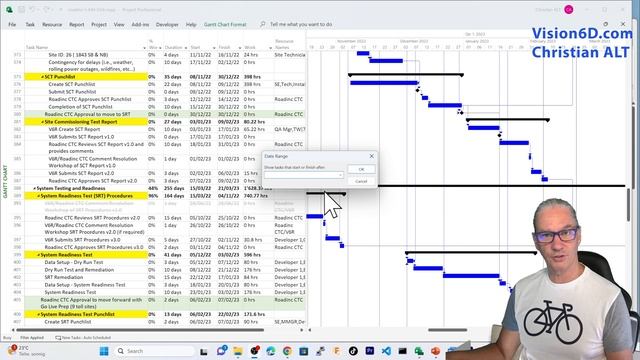Select task 'Roadinc CTC Approval to move to SRT'
The width and height of the screenshot is (640, 360).
(87, 114)
